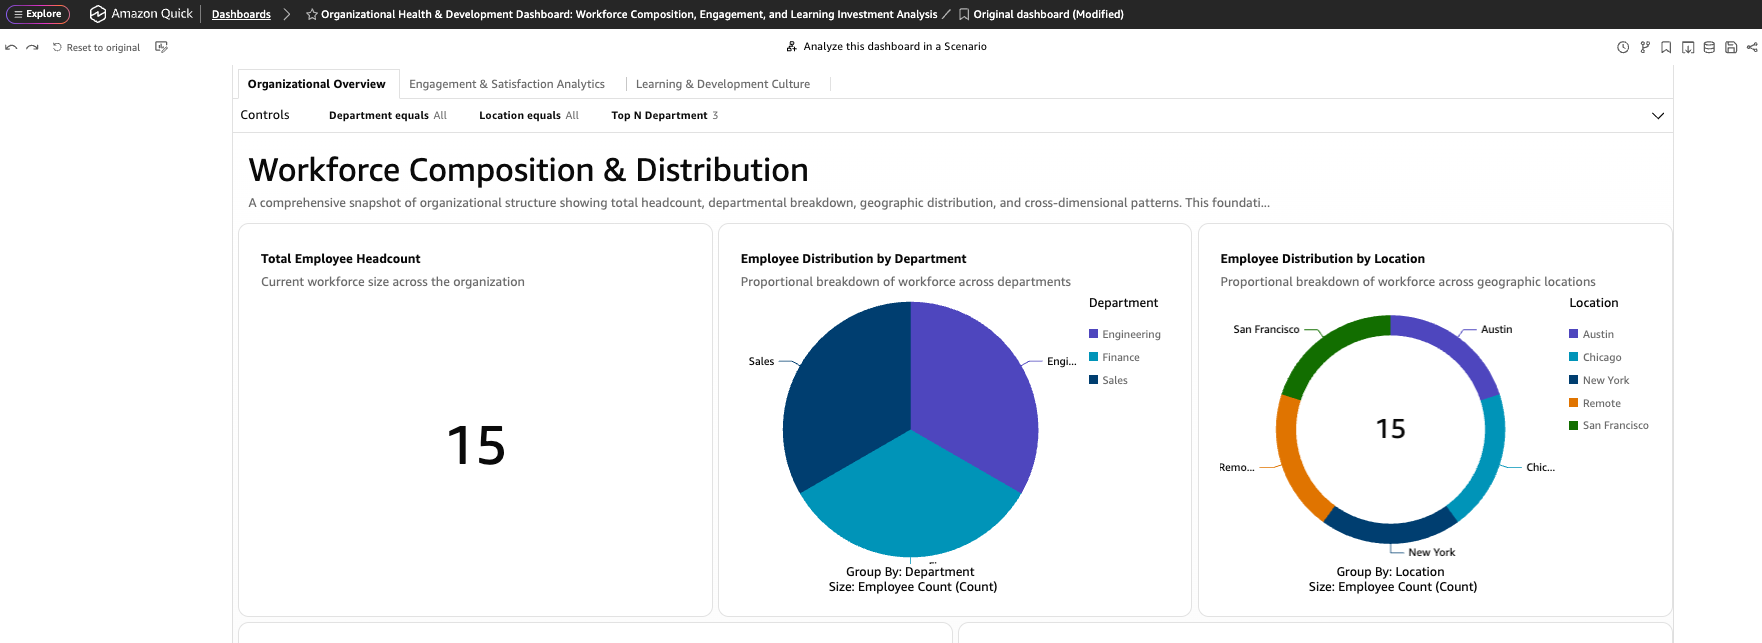Click the Total Employee Headcount title
The image size is (1762, 643).
click(340, 258)
